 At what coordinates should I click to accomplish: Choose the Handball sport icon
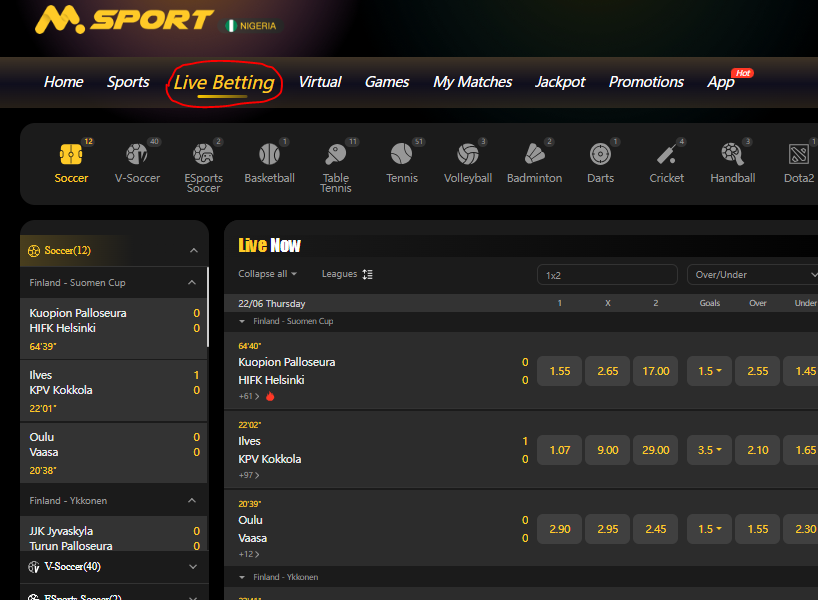(732, 163)
